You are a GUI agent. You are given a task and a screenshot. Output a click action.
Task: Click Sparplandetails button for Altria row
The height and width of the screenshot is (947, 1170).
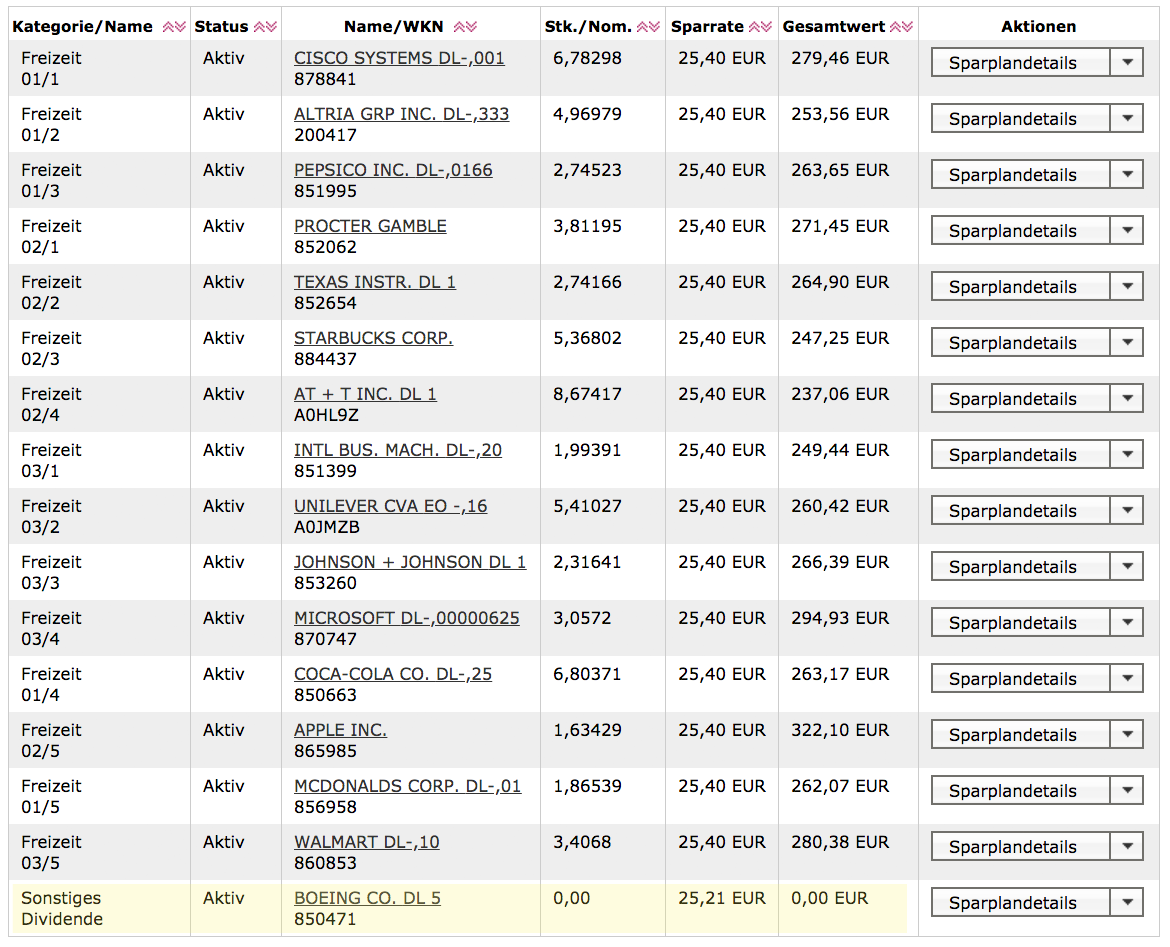(x=1020, y=119)
